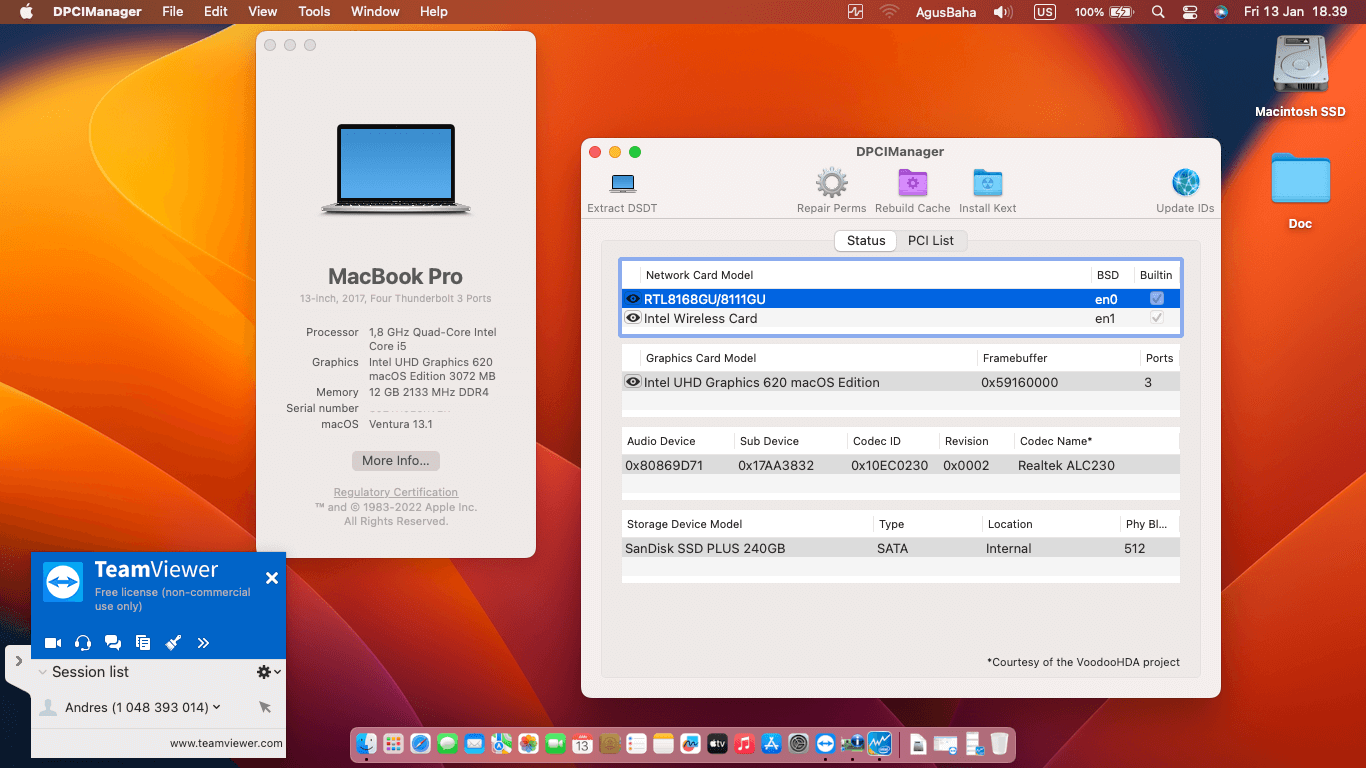Click the AgusBaha user in the menu bar
This screenshot has height=768, width=1366.
click(947, 12)
